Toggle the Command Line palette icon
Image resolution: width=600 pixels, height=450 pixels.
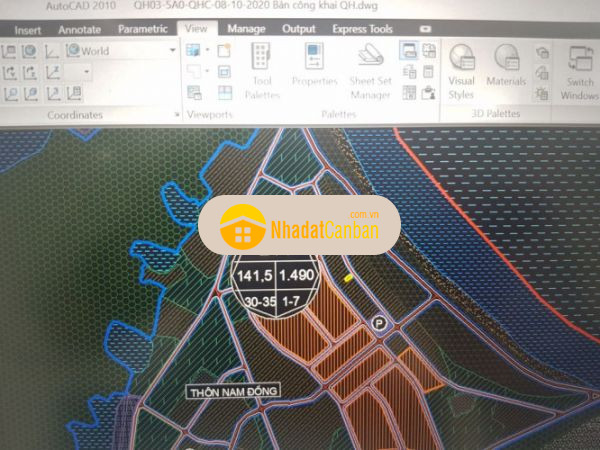click(409, 50)
